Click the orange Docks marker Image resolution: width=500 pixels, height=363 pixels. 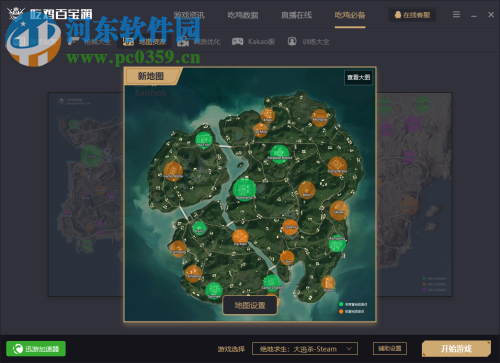coord(328,283)
